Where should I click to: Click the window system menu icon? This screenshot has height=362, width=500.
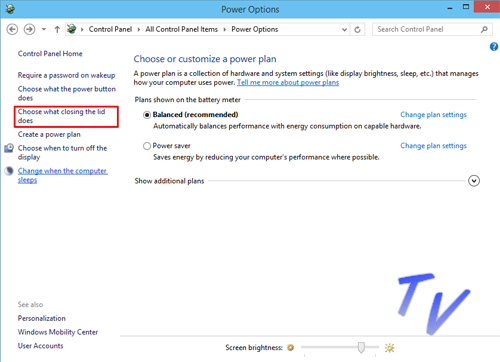pos(10,9)
